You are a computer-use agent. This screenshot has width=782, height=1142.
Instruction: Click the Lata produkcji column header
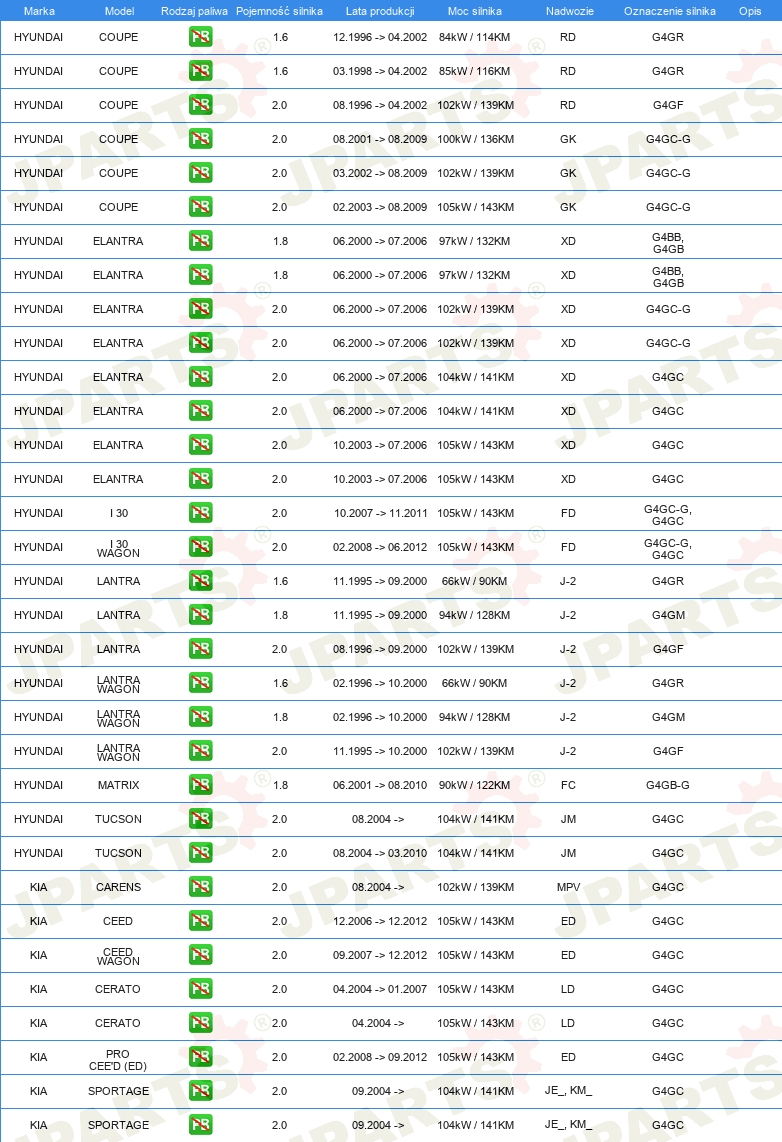380,11
